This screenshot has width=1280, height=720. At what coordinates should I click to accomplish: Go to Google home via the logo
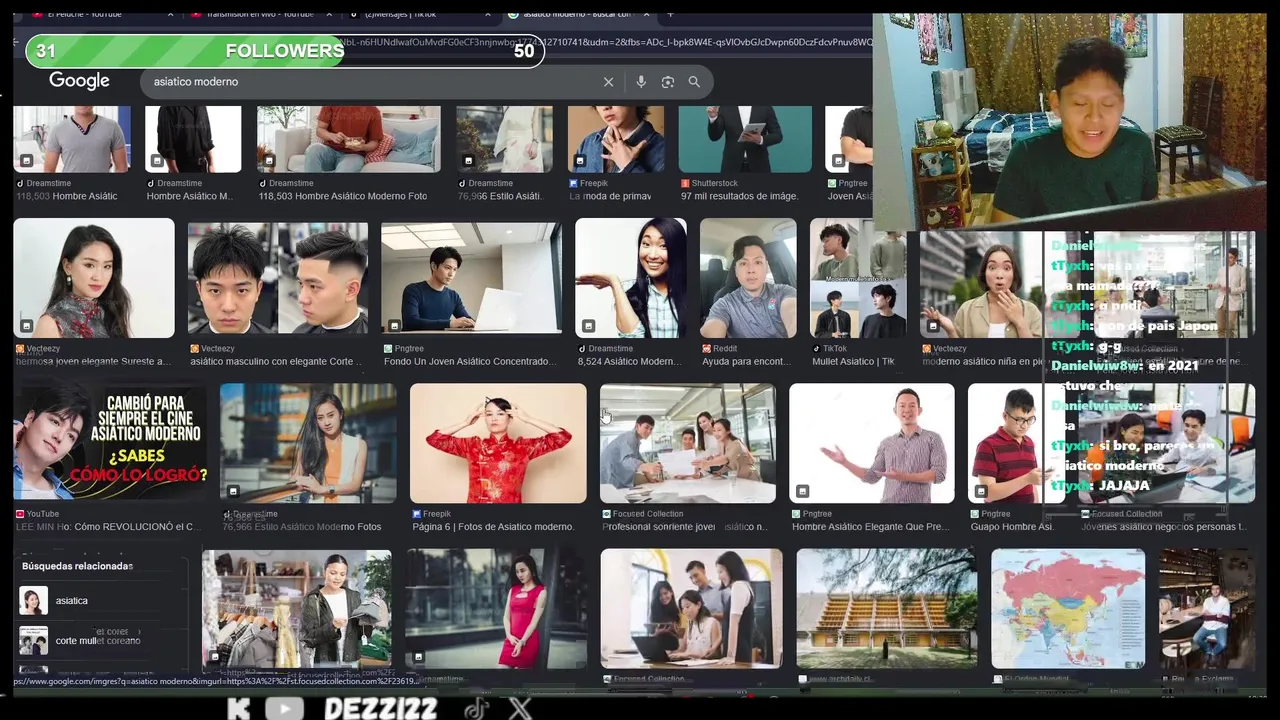pyautogui.click(x=79, y=81)
